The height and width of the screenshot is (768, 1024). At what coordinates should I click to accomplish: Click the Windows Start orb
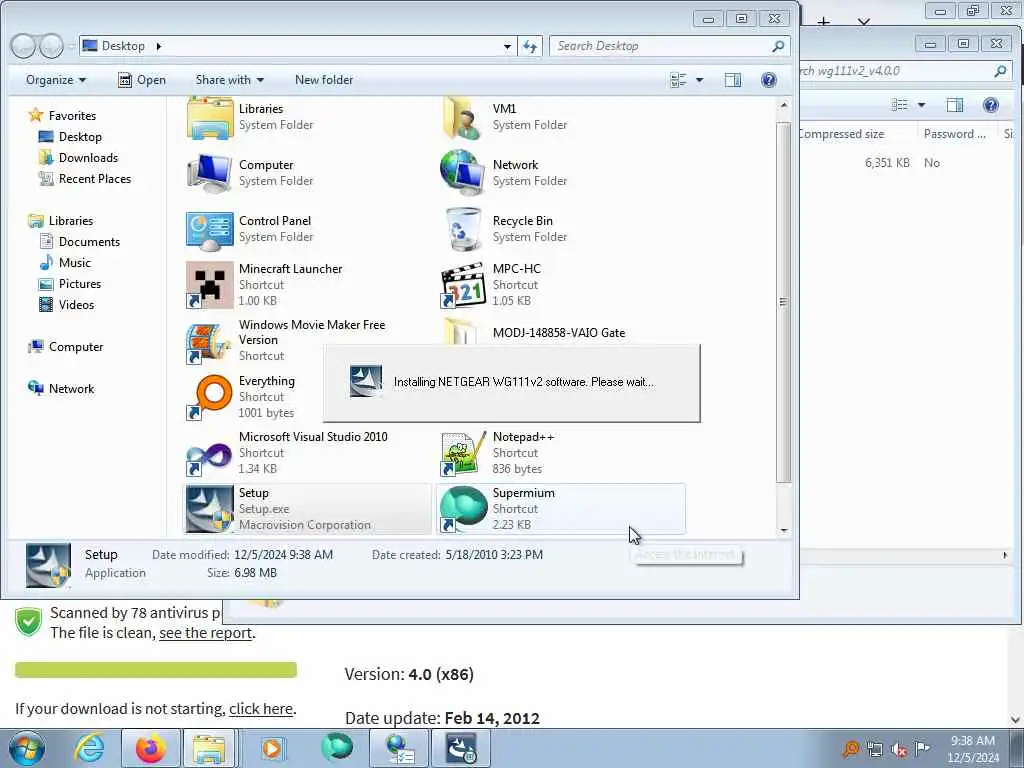[27, 748]
